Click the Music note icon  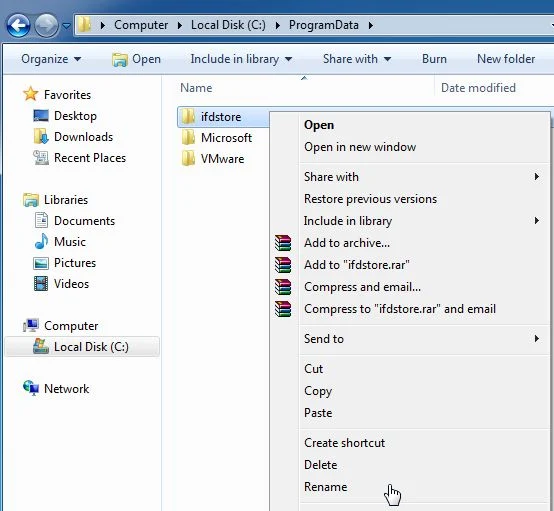point(41,241)
